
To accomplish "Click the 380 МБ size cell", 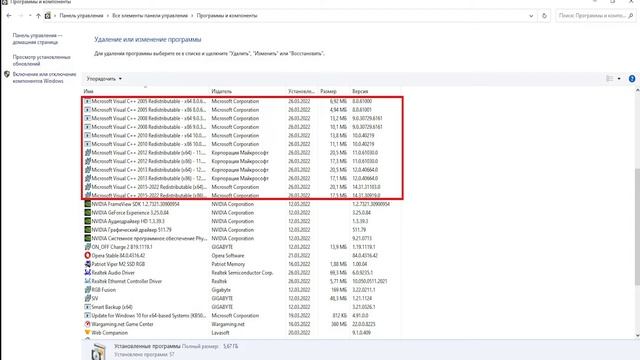I will (x=338, y=324).
